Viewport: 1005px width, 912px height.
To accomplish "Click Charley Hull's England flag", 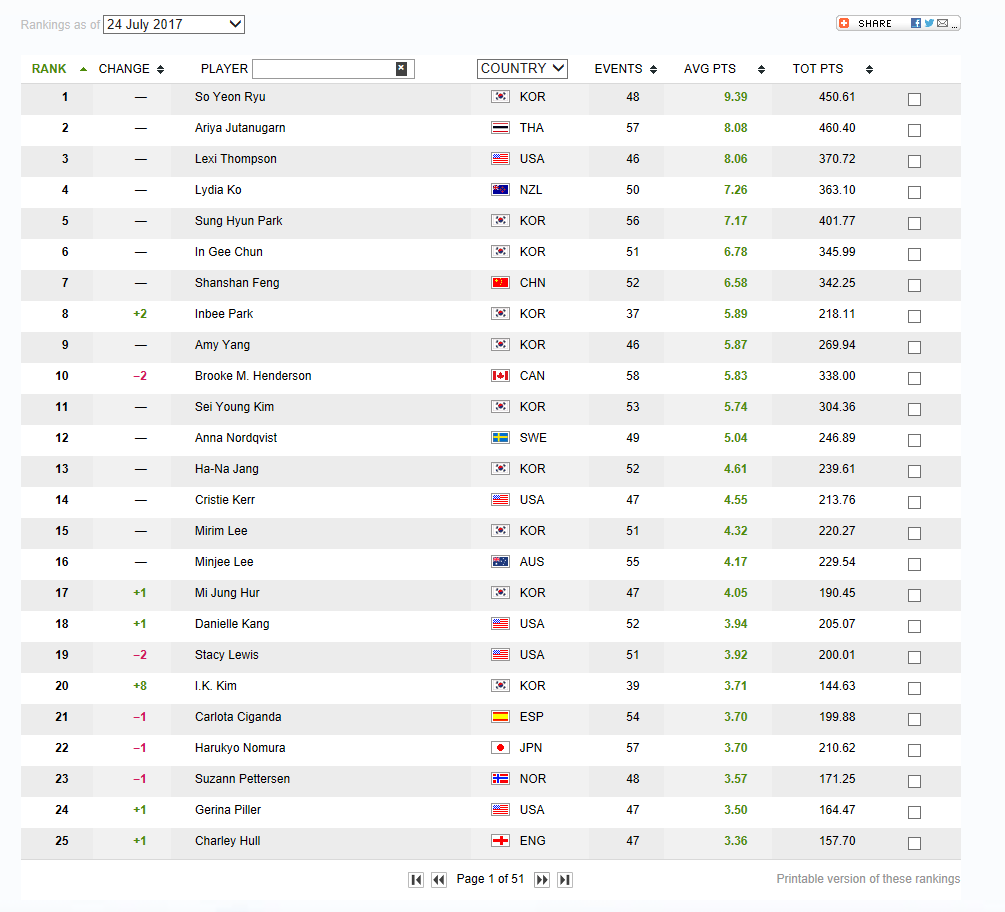I will (500, 841).
